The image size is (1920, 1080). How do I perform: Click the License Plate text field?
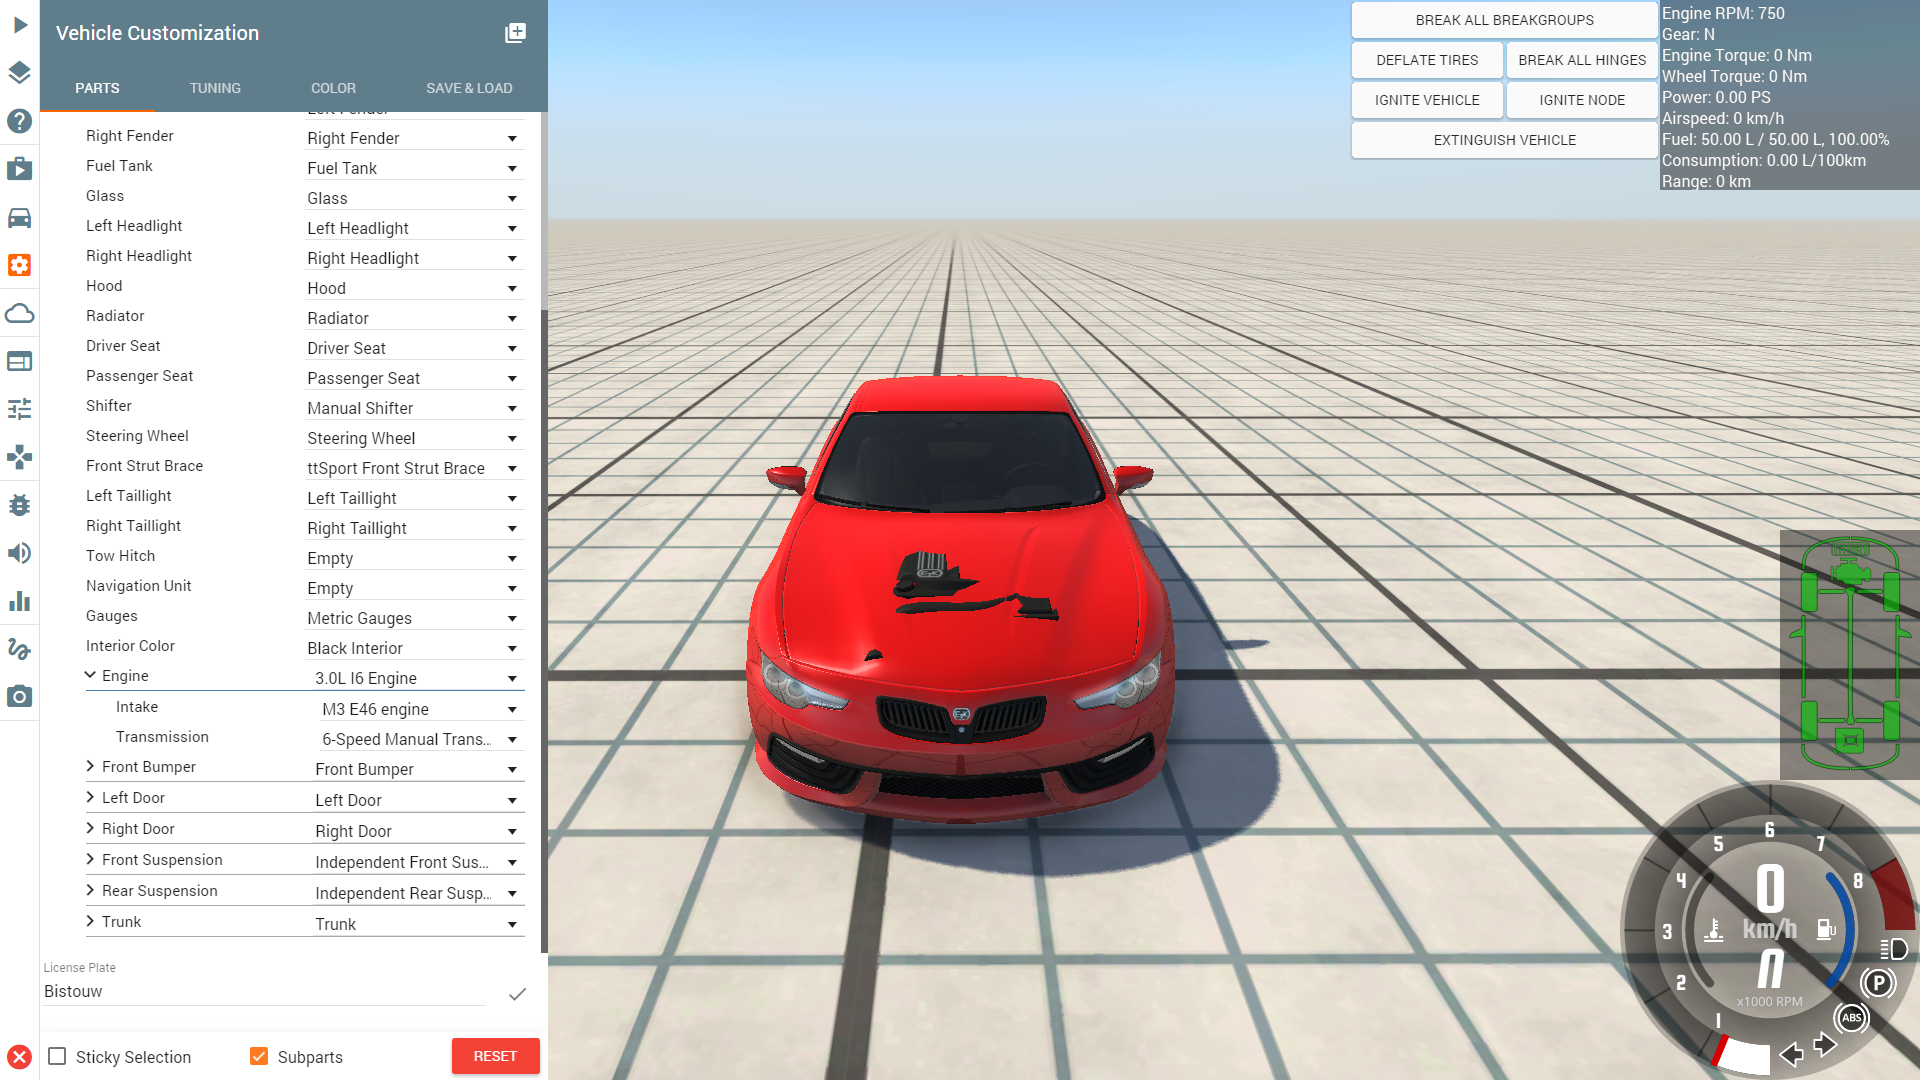pos(265,991)
